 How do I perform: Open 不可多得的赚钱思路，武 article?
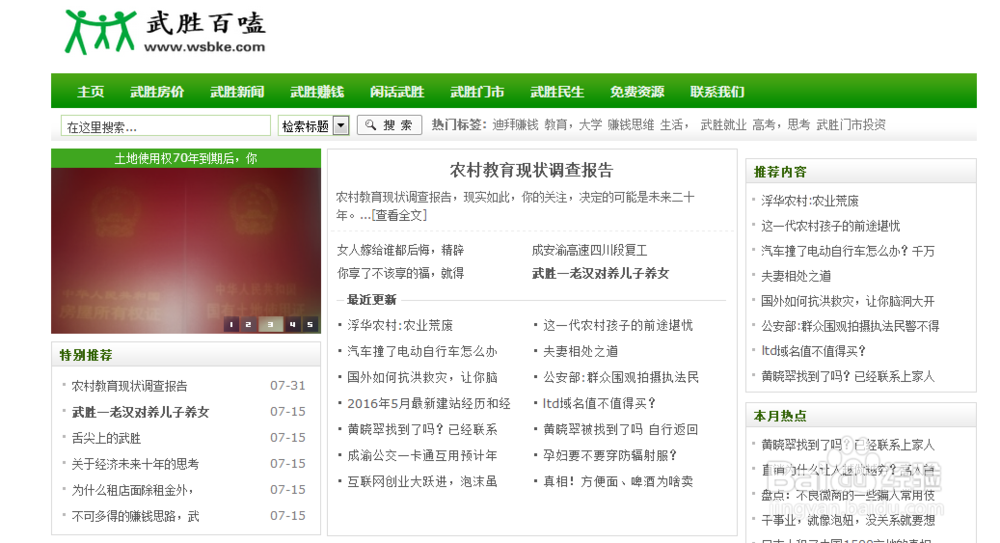pyautogui.click(x=135, y=516)
